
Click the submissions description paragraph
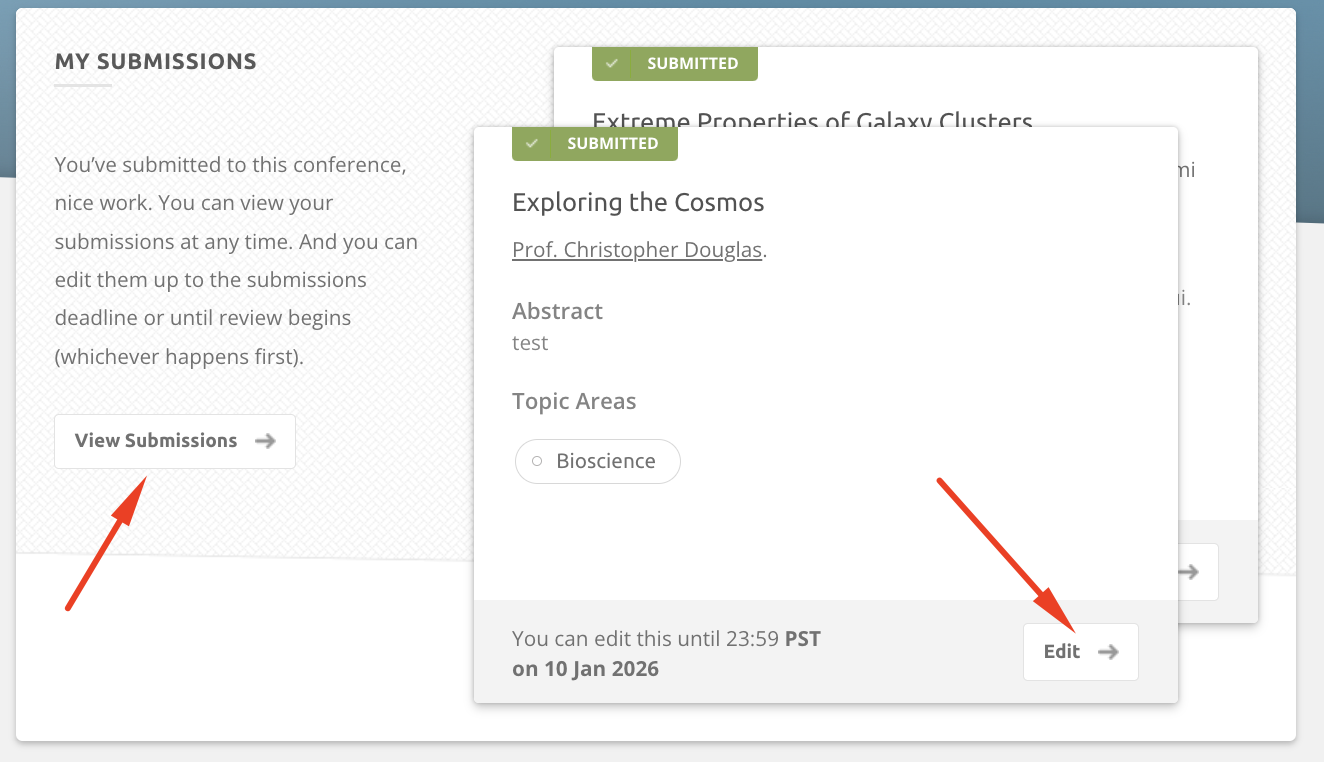coord(236,260)
